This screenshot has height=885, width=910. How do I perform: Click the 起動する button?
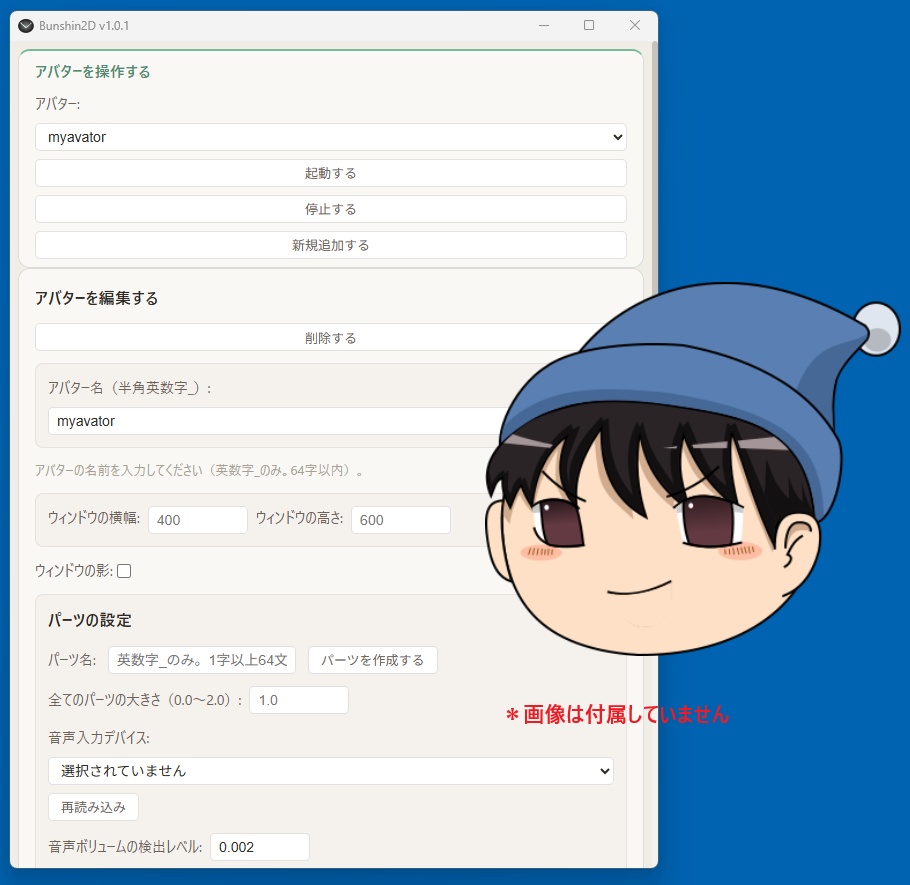click(x=331, y=173)
